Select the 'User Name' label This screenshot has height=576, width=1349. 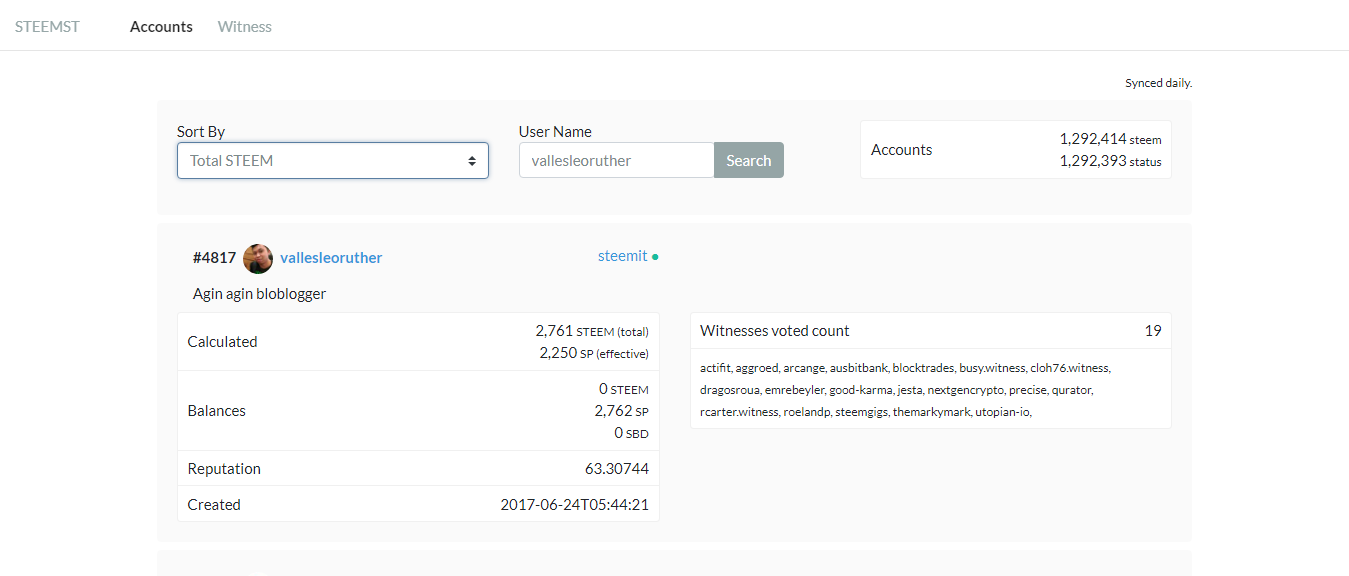point(555,132)
